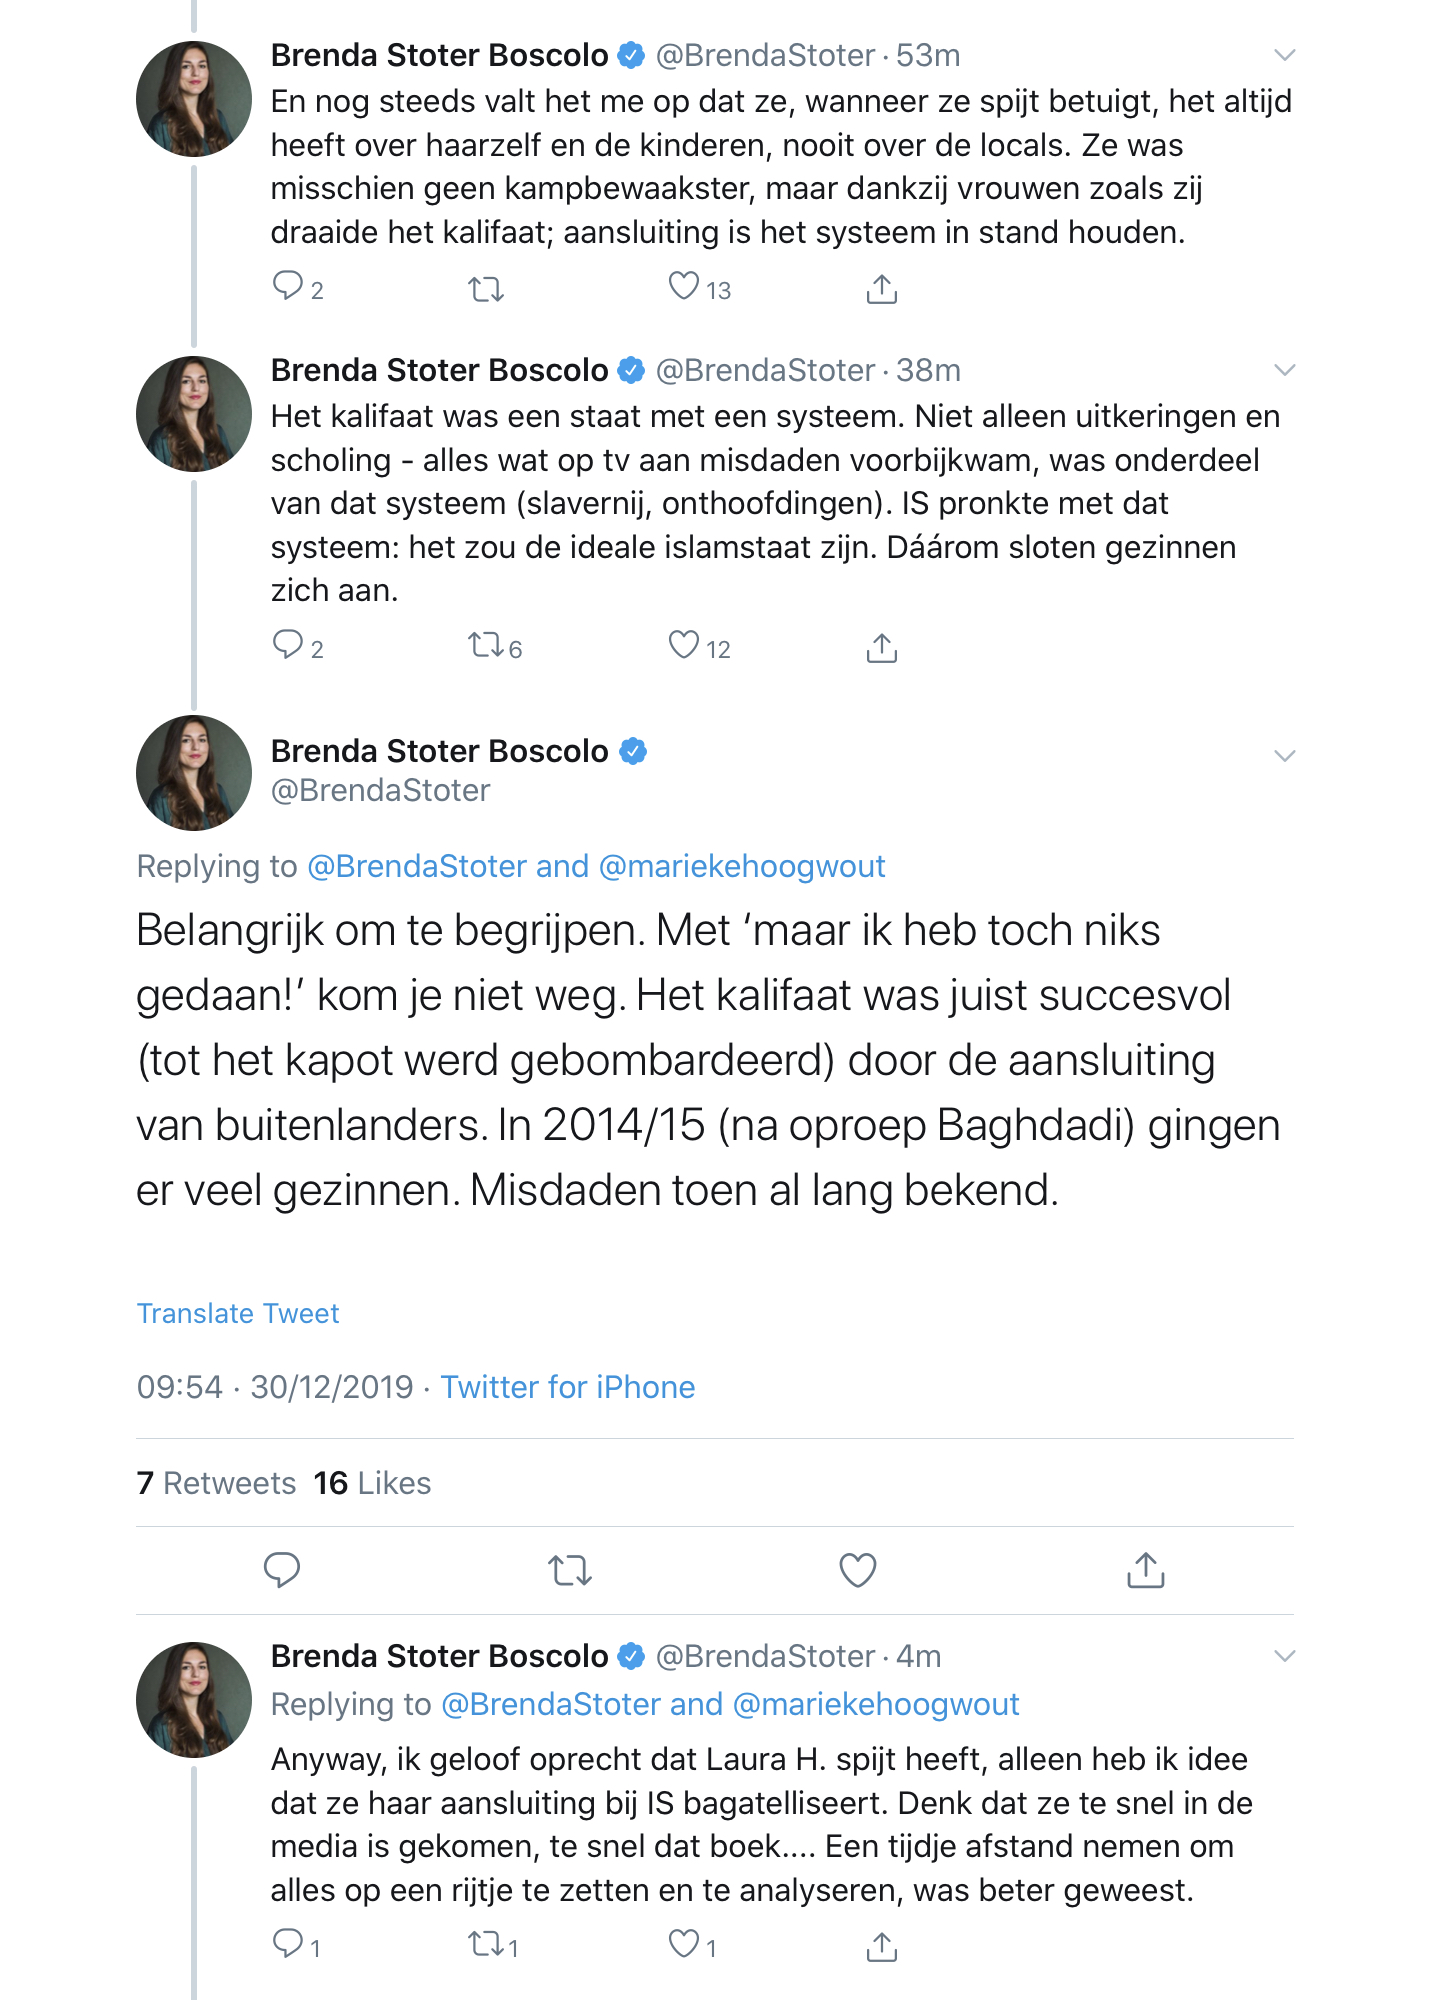Retweet the first tweet with 2 replies
Screen dimensions: 1456x2000
pyautogui.click(x=487, y=289)
